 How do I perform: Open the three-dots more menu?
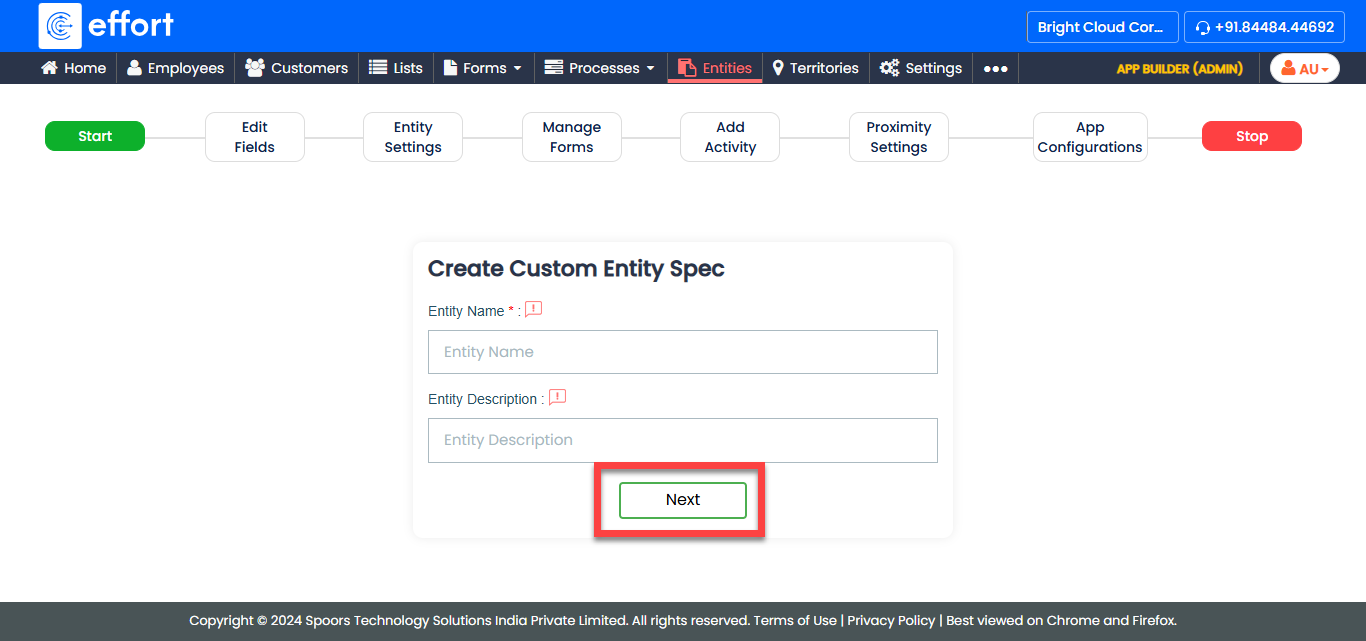click(x=995, y=69)
